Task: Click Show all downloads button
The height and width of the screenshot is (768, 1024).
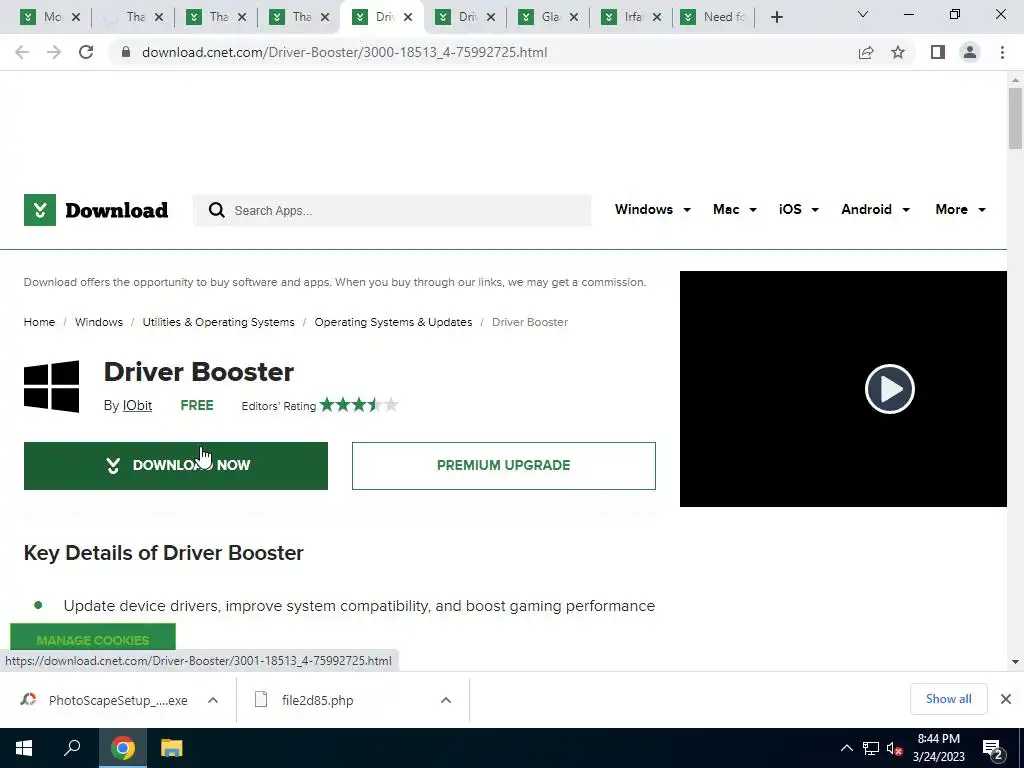Action: point(948,699)
